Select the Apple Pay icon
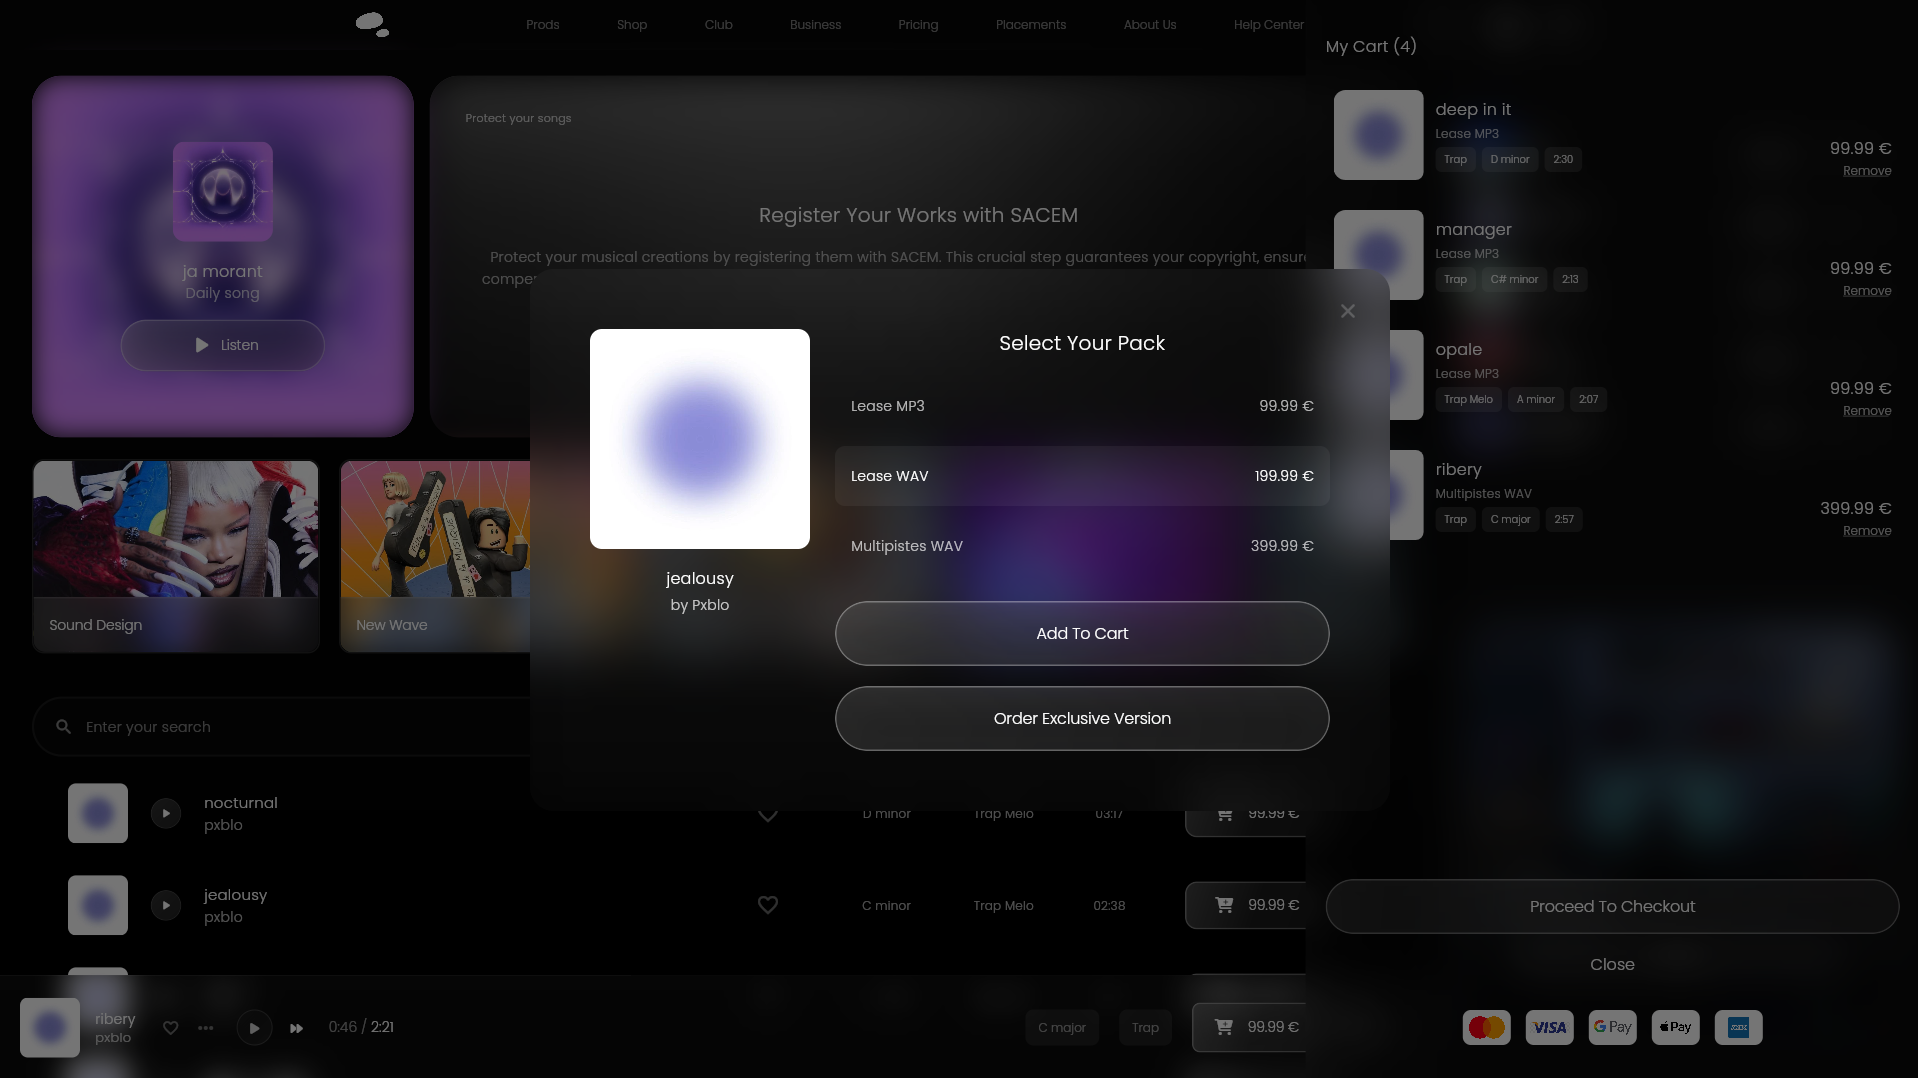The width and height of the screenshot is (1918, 1078). [x=1676, y=1027]
